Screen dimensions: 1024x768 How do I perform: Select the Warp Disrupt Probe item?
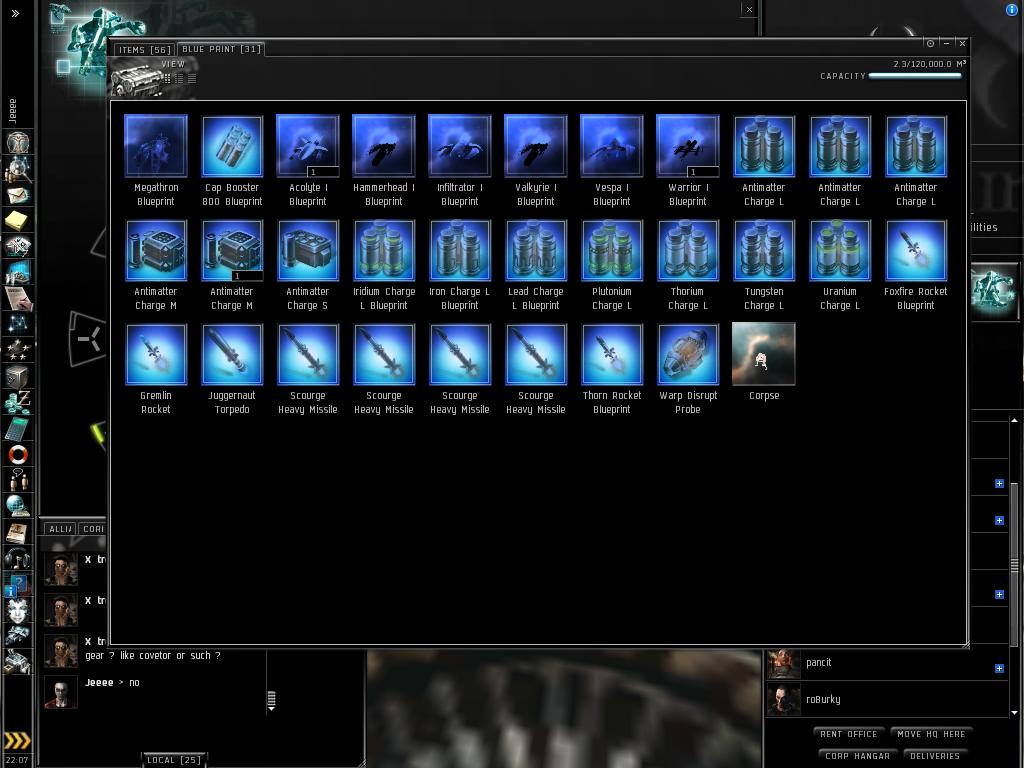pos(688,368)
